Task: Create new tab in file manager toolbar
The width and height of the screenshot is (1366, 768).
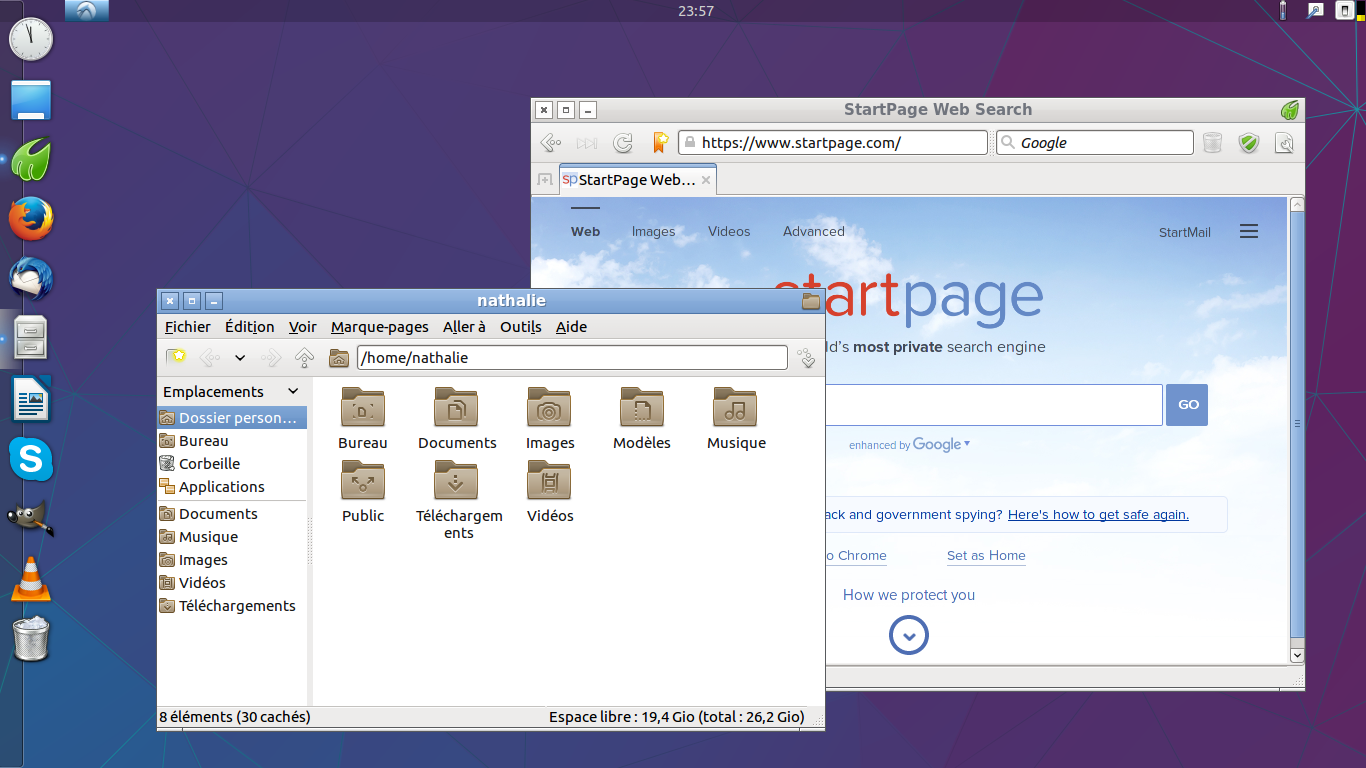Action: [176, 357]
